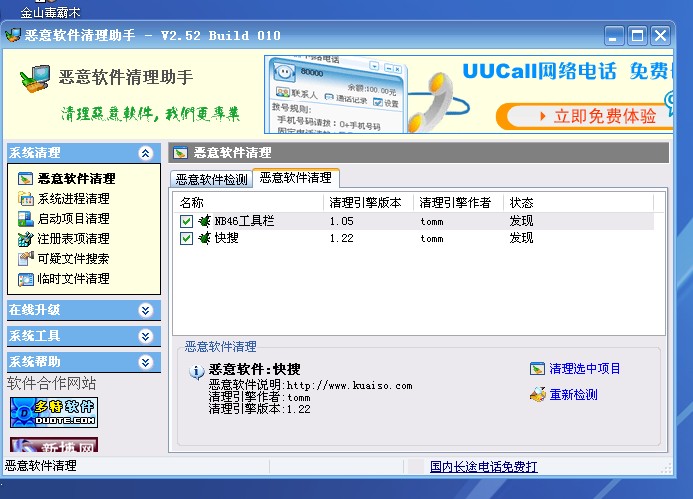The image size is (693, 499).
Task: Click 发现 status in NB46工具栏 row
Action: [522, 221]
